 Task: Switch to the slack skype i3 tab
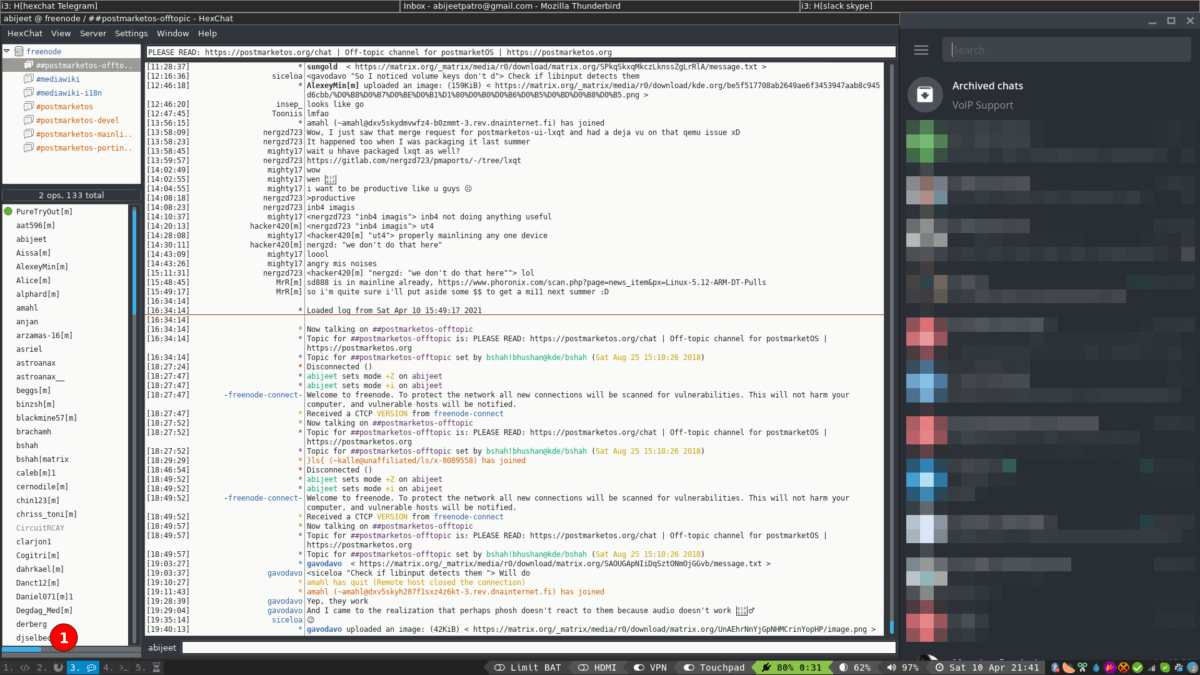tap(999, 6)
